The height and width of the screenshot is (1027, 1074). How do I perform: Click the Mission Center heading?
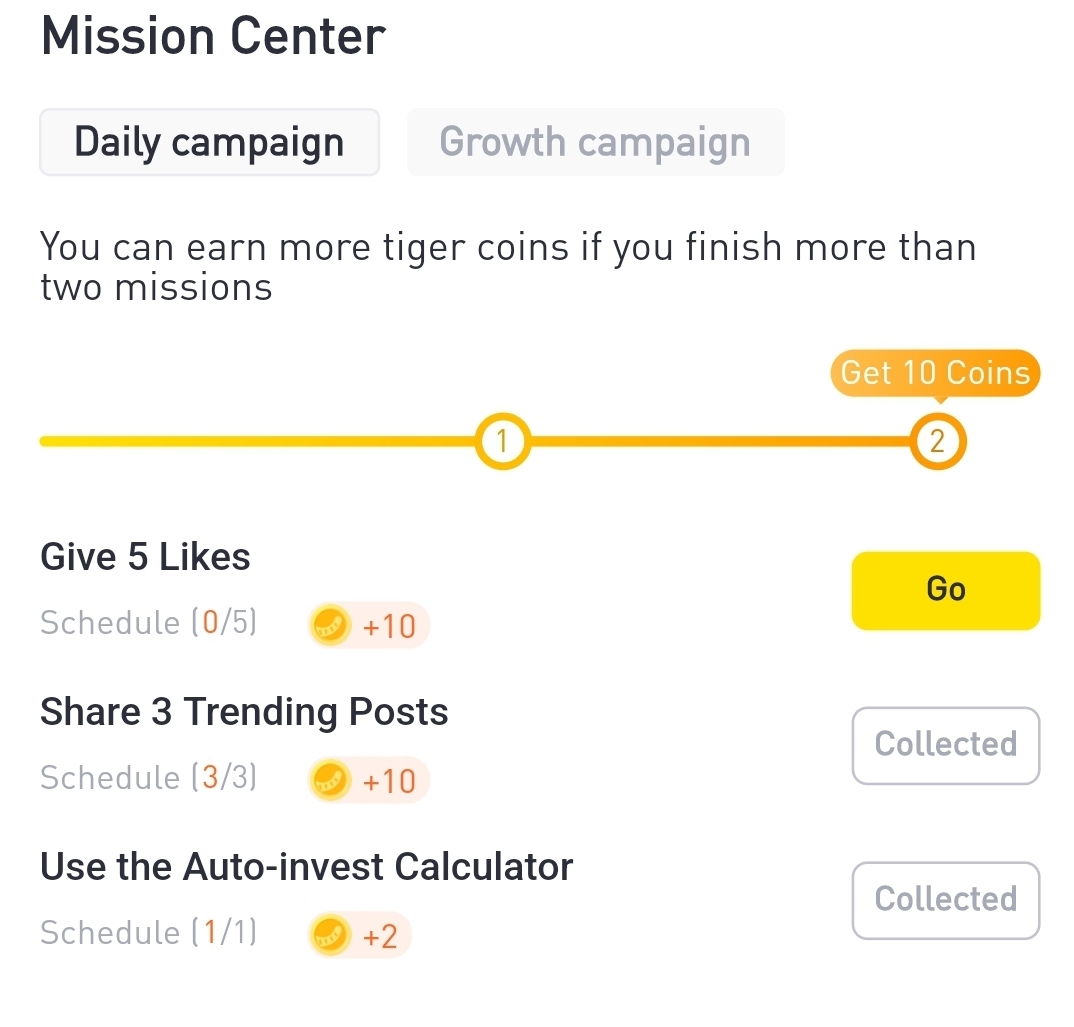(212, 37)
